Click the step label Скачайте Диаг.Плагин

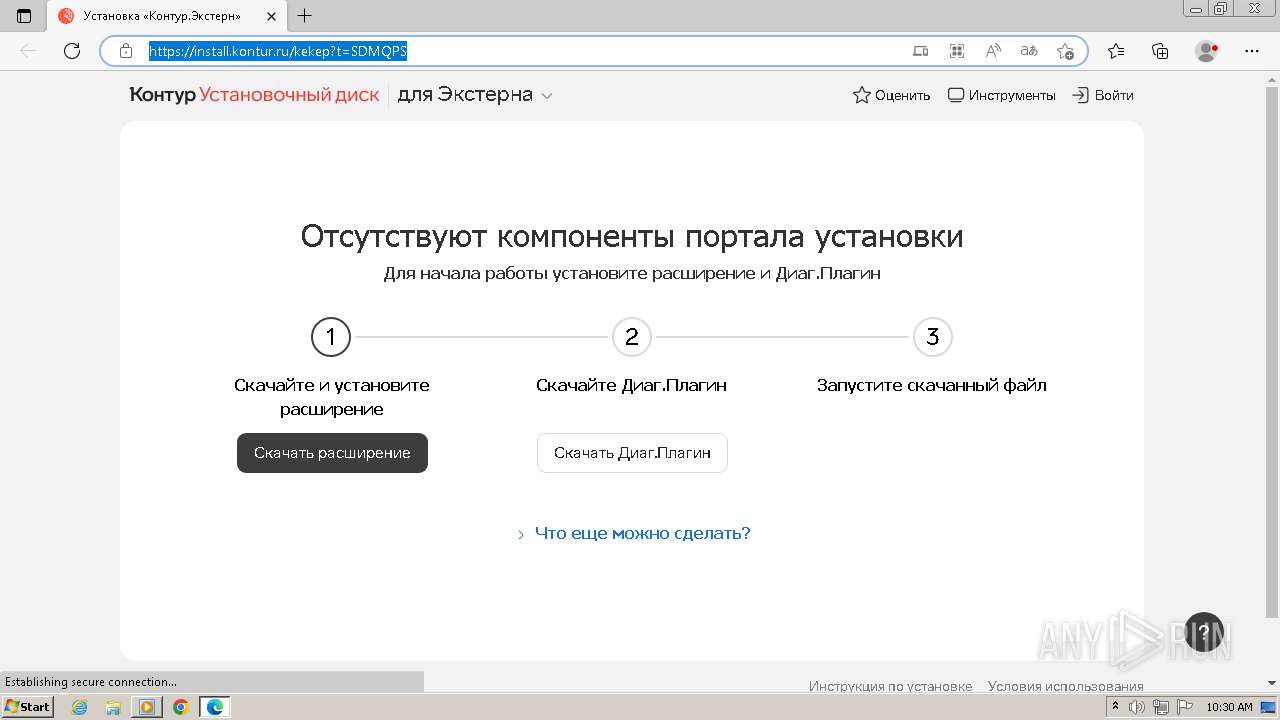tap(631, 385)
